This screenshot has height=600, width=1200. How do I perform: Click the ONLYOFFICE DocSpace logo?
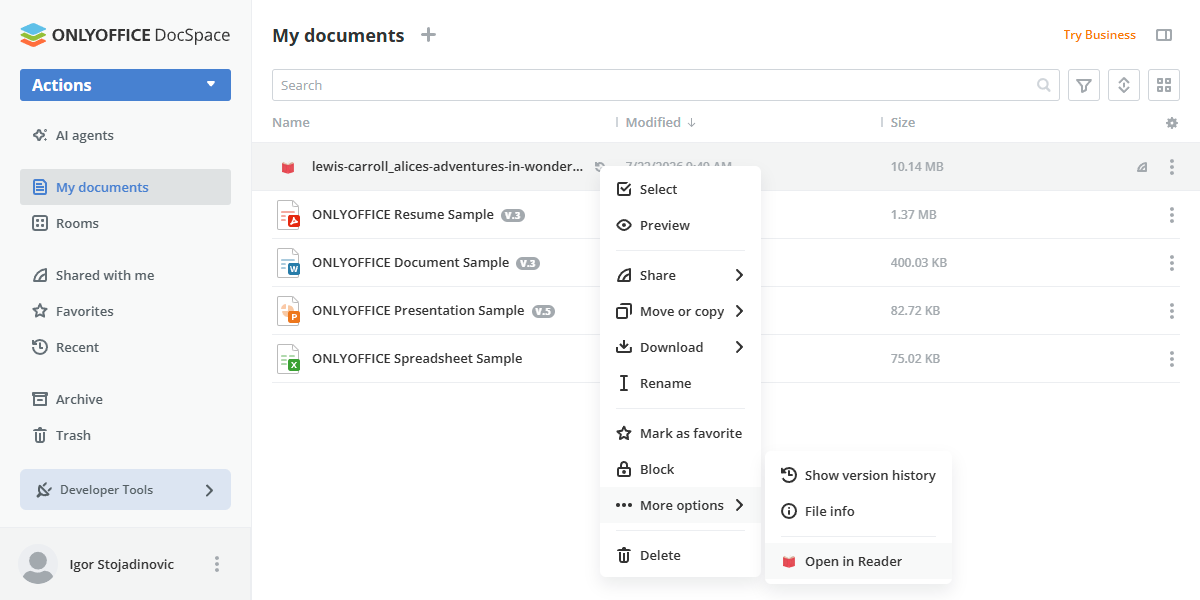[x=125, y=35]
